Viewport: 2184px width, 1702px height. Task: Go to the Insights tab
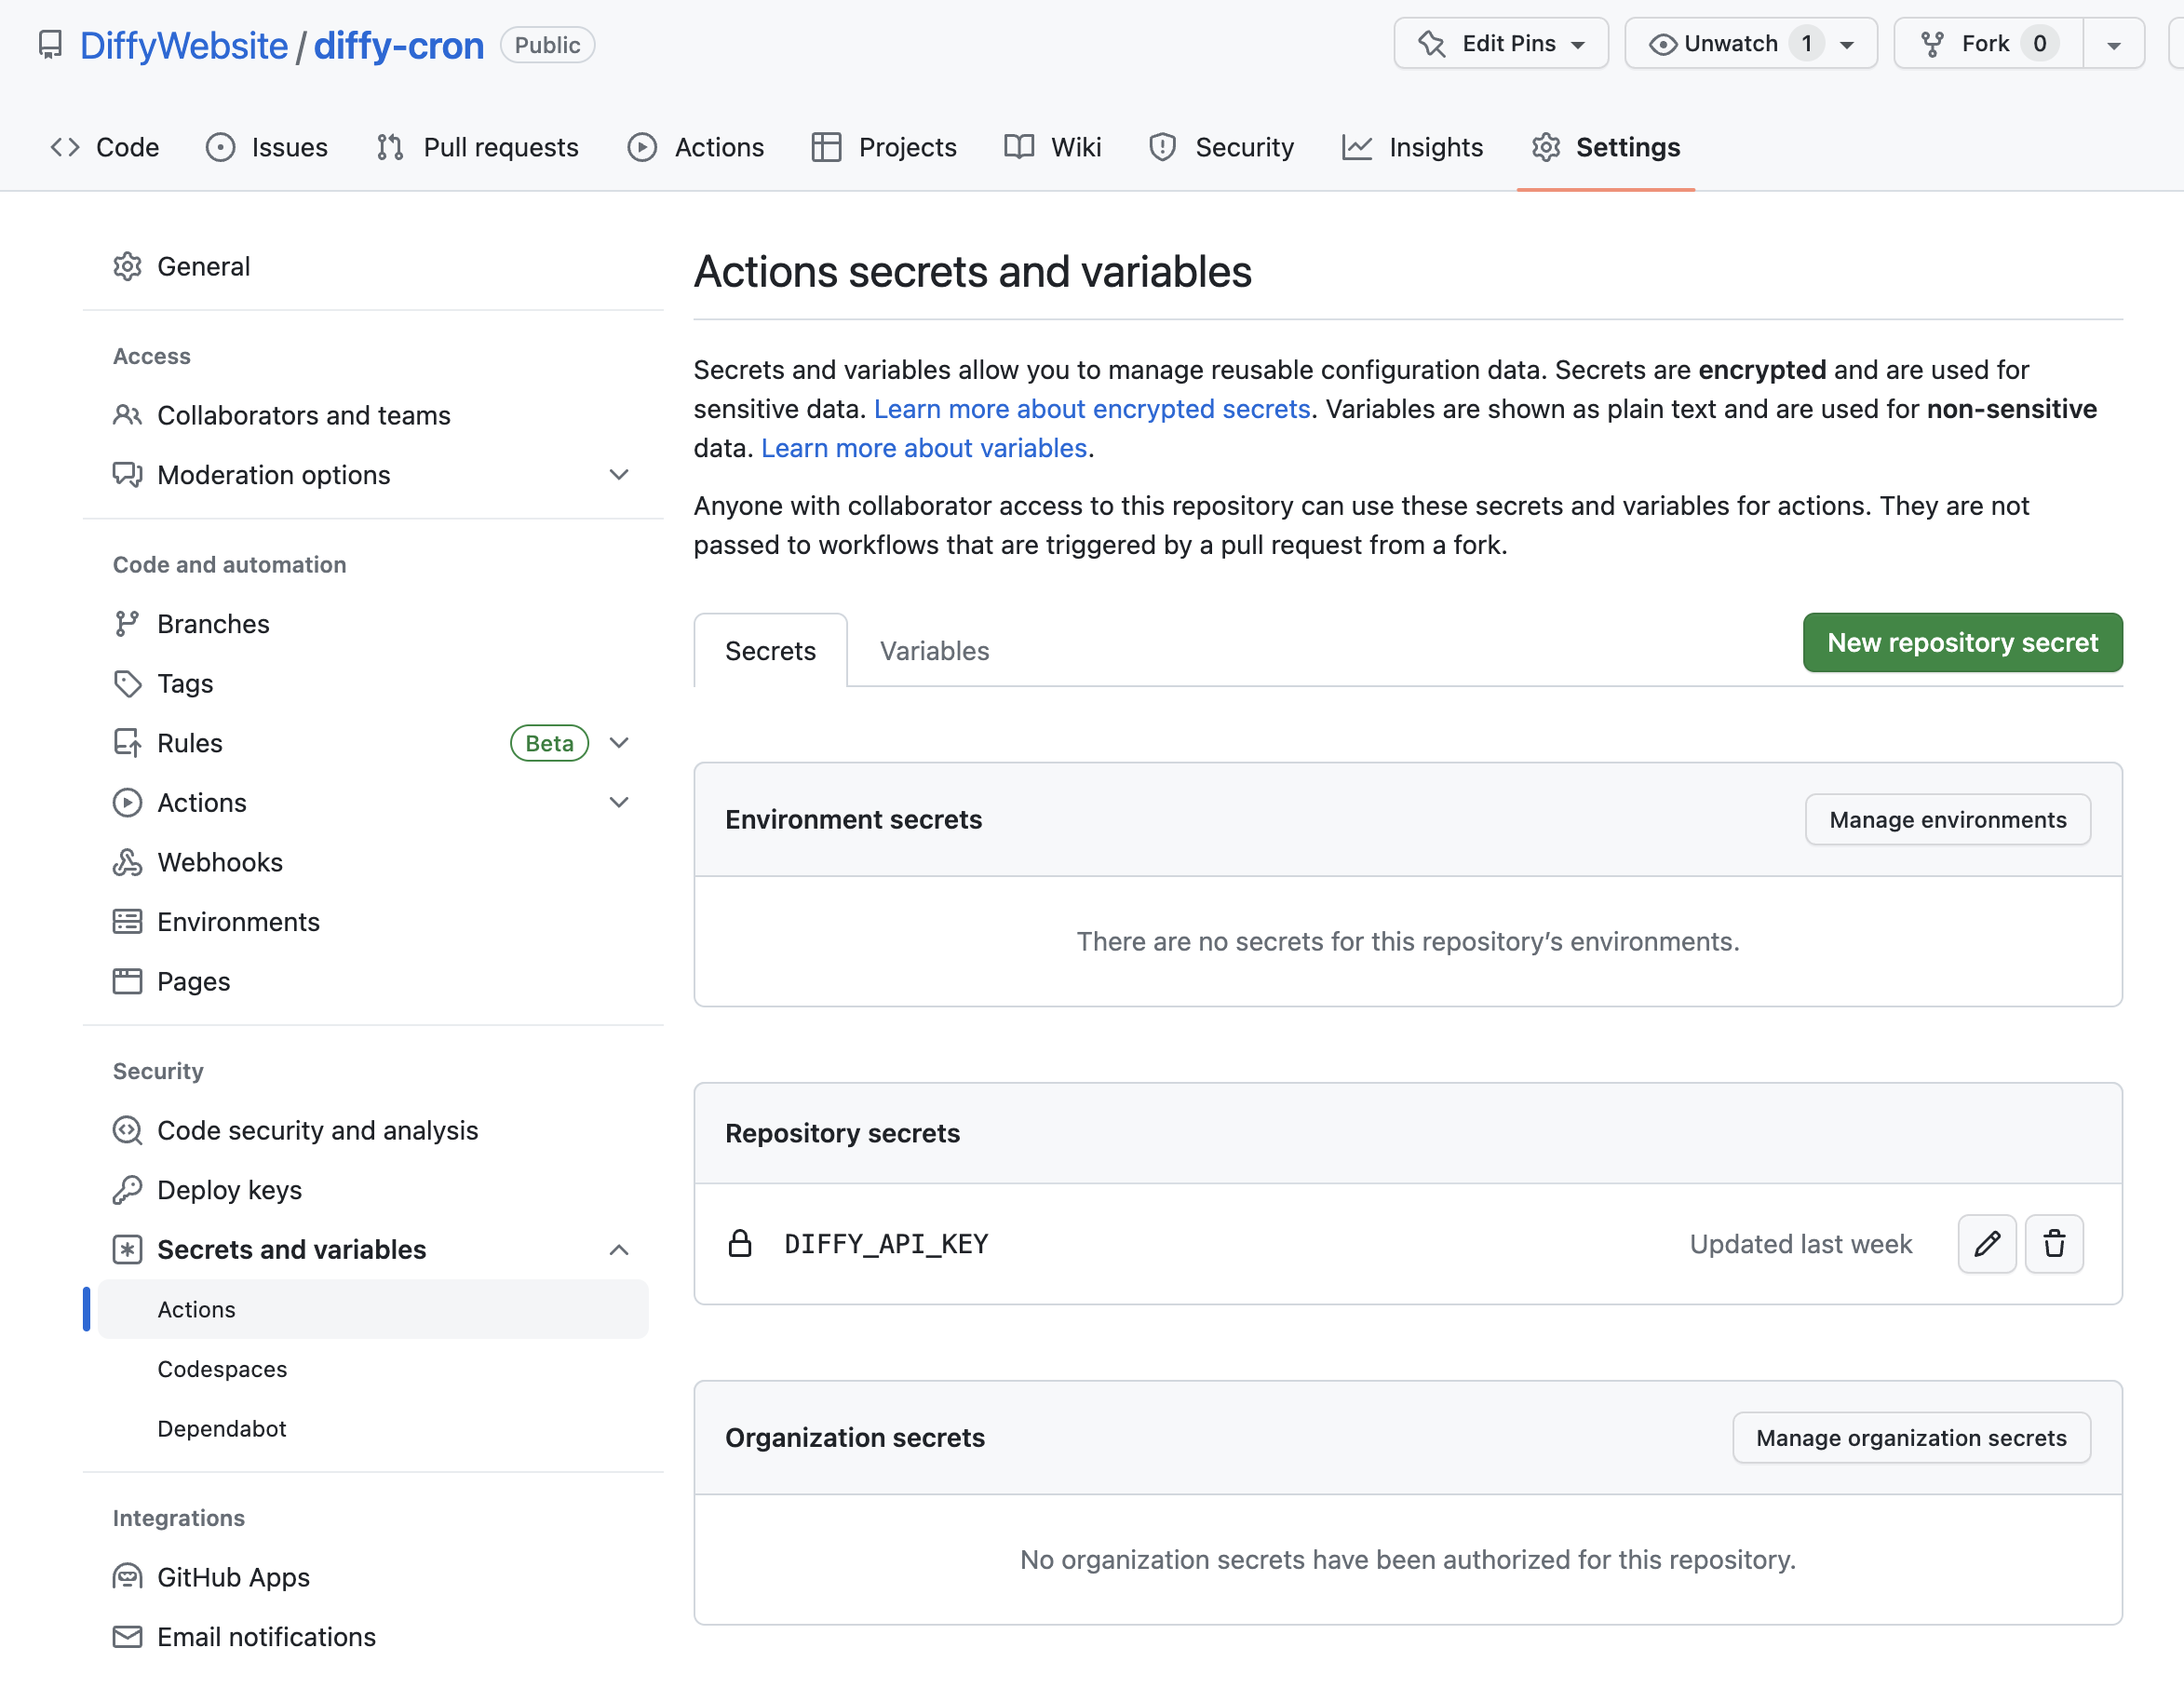(1412, 147)
